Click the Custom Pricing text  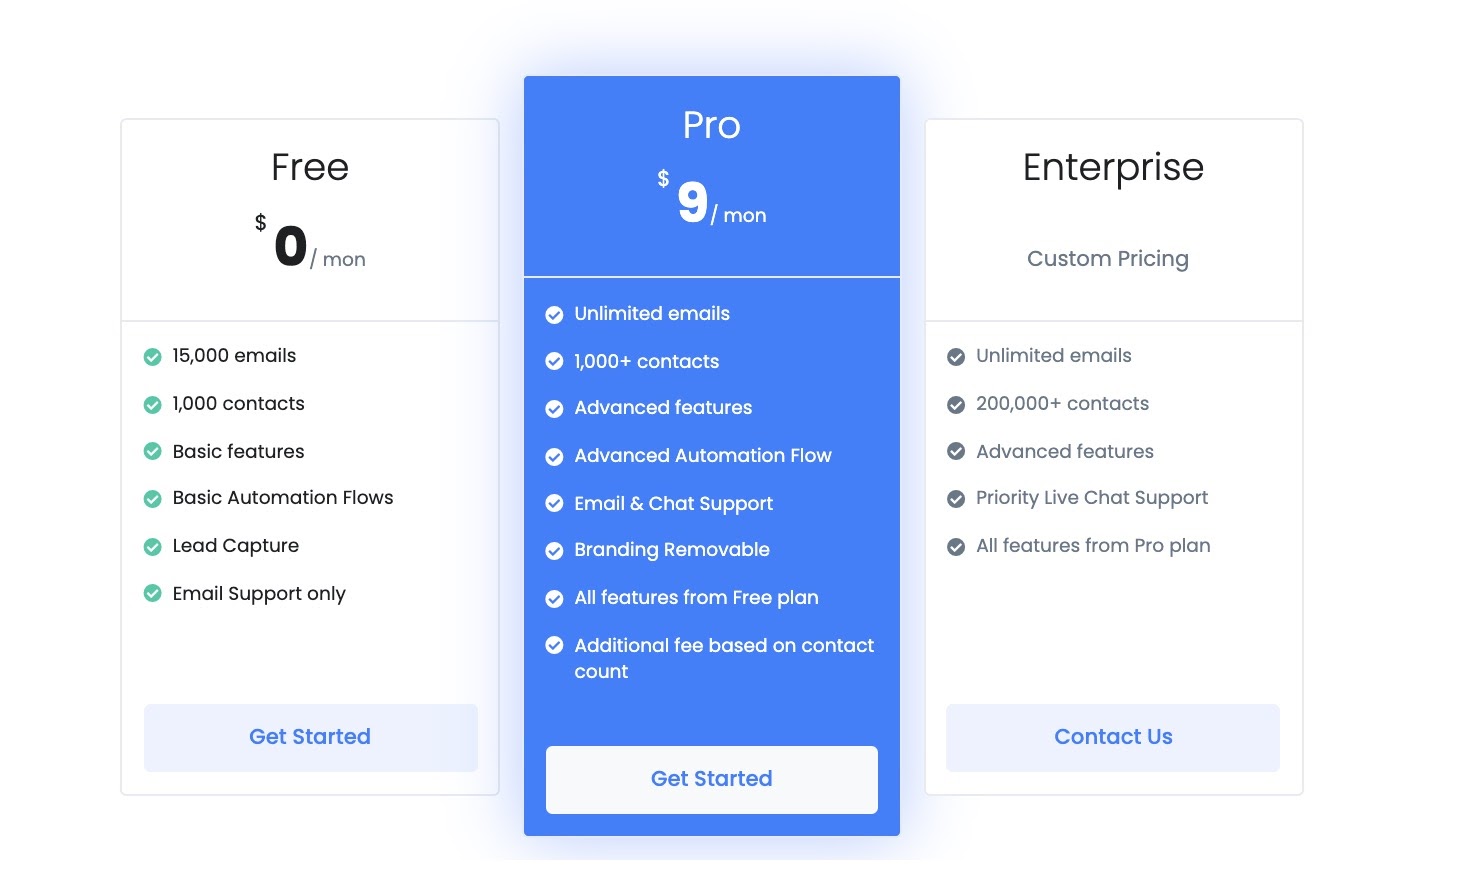(x=1107, y=259)
